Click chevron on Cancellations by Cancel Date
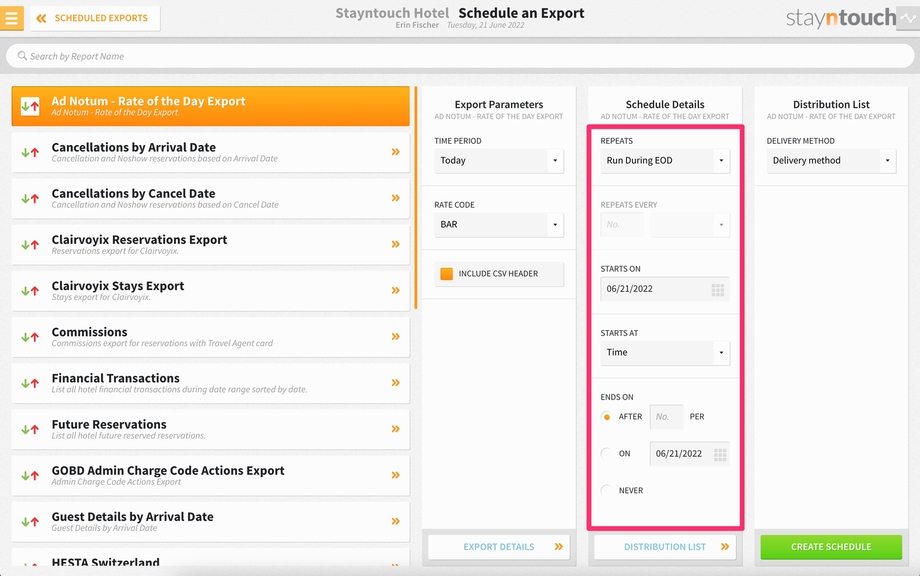Screen dimensions: 920x576 pos(395,198)
